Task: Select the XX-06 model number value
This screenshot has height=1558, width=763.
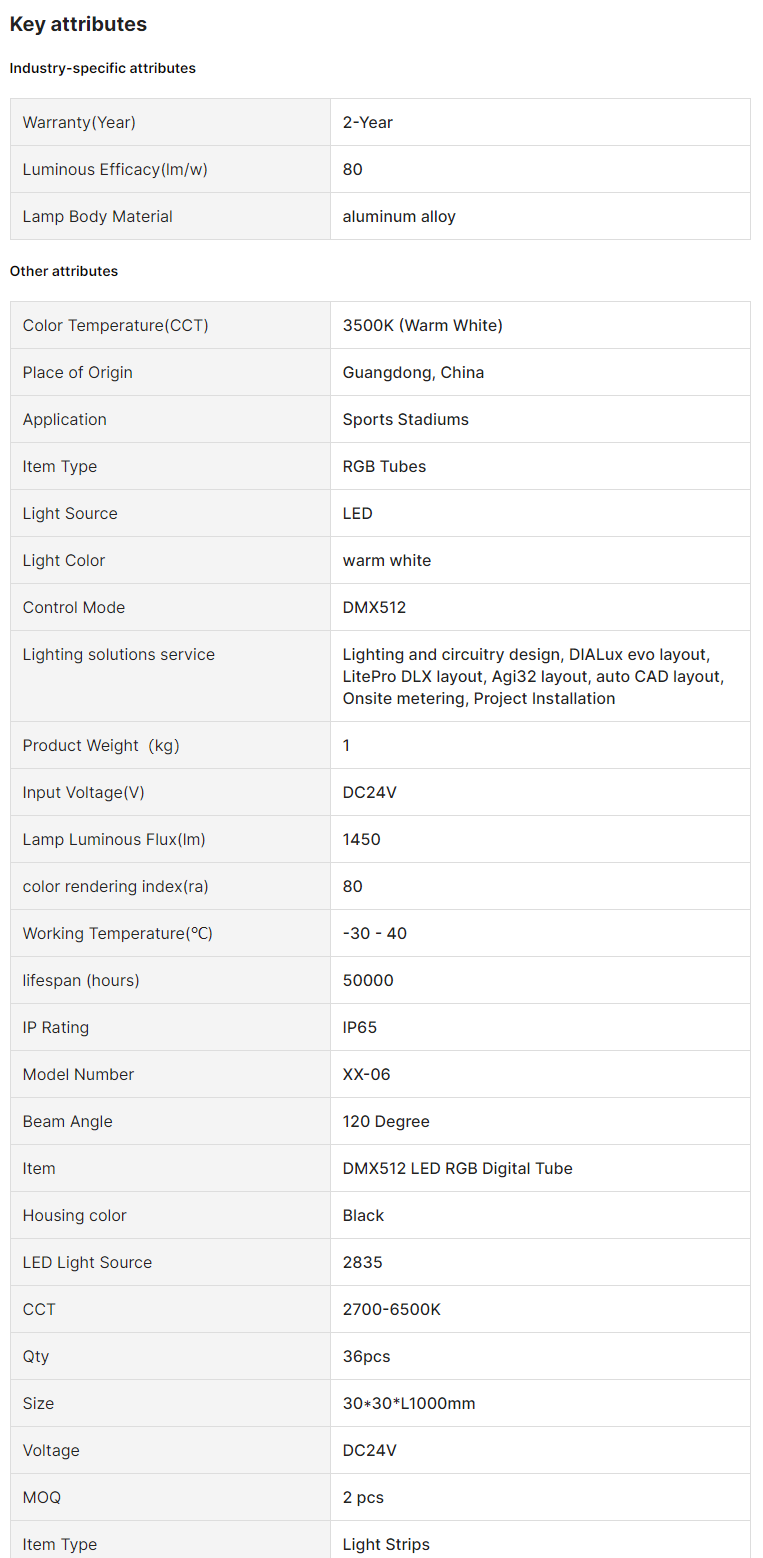Action: pyautogui.click(x=366, y=1074)
